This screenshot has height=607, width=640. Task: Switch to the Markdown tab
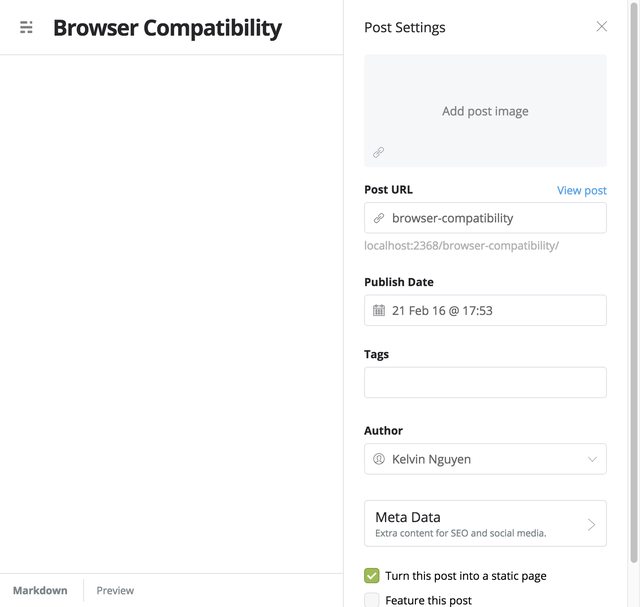[x=40, y=590]
